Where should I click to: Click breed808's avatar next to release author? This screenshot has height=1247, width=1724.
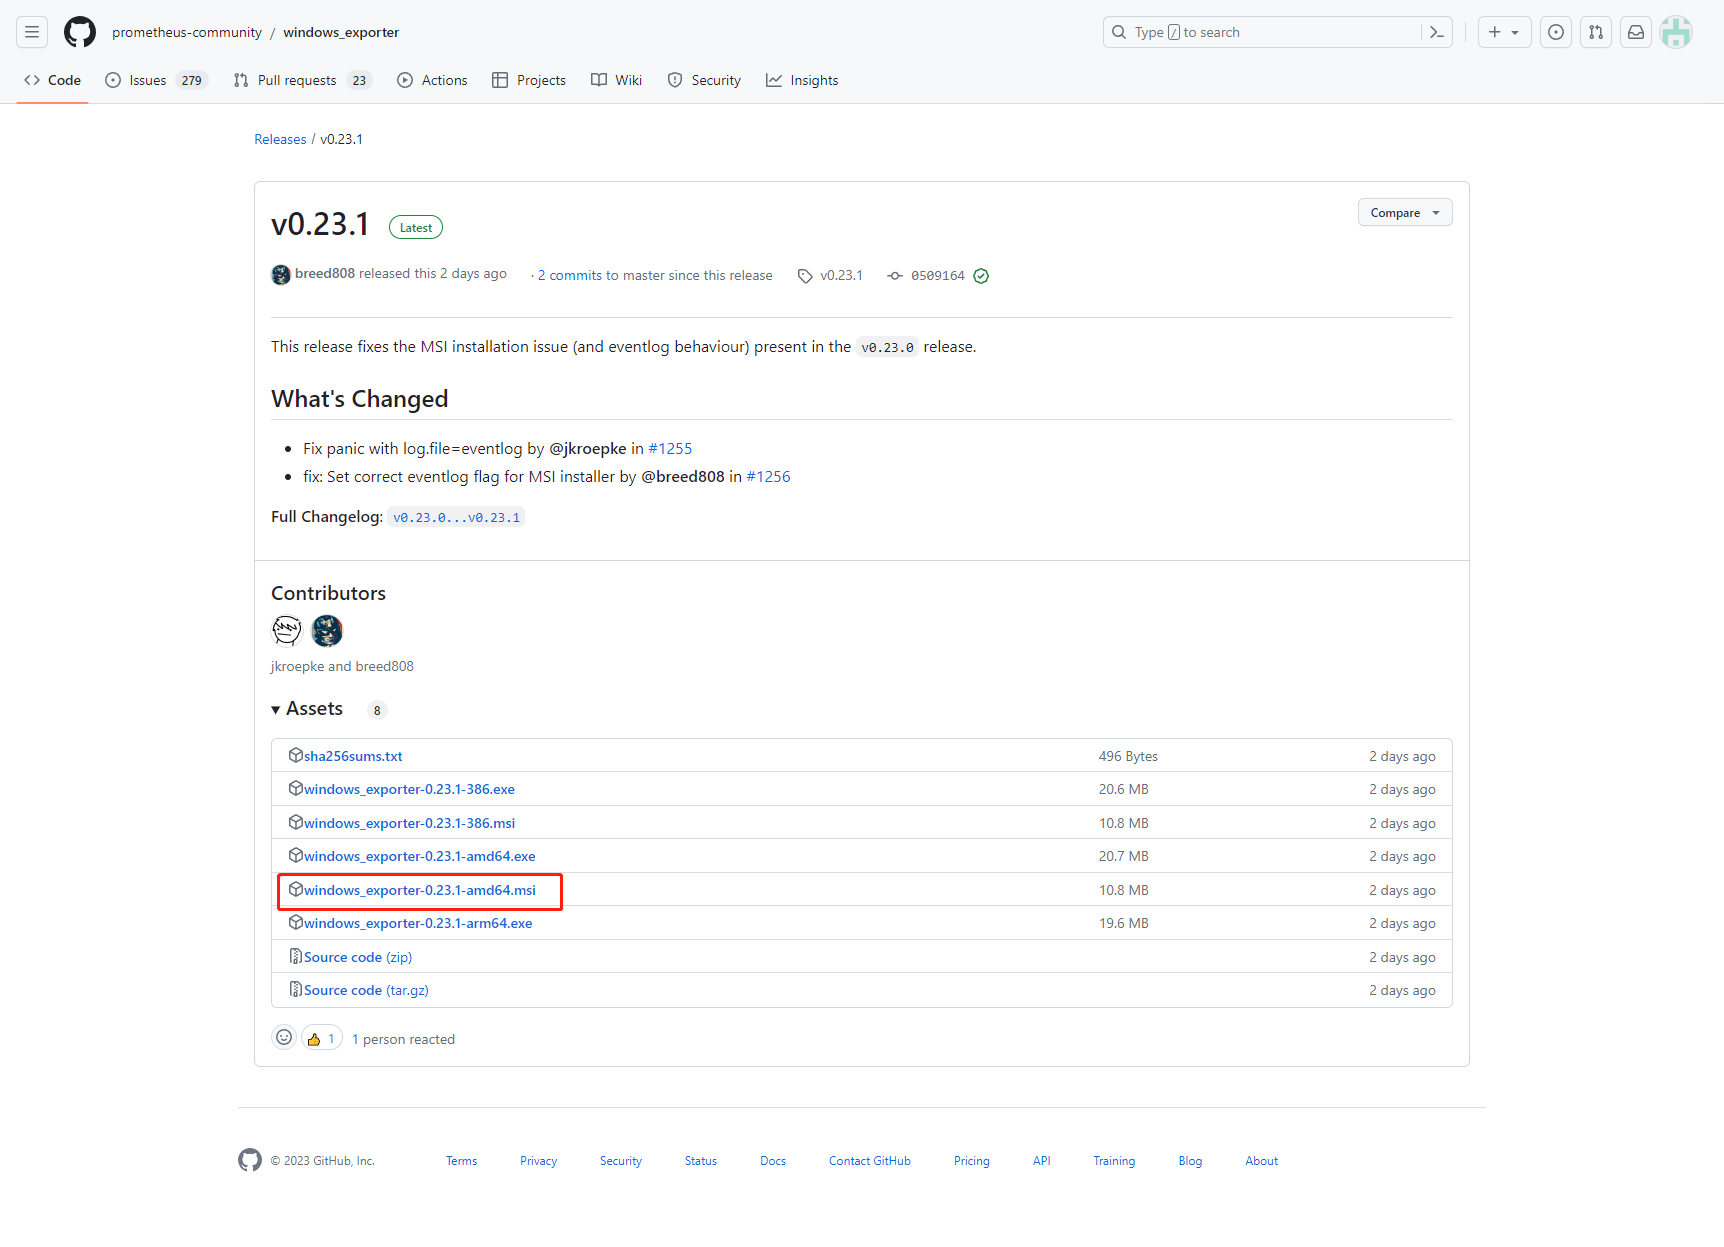[281, 275]
